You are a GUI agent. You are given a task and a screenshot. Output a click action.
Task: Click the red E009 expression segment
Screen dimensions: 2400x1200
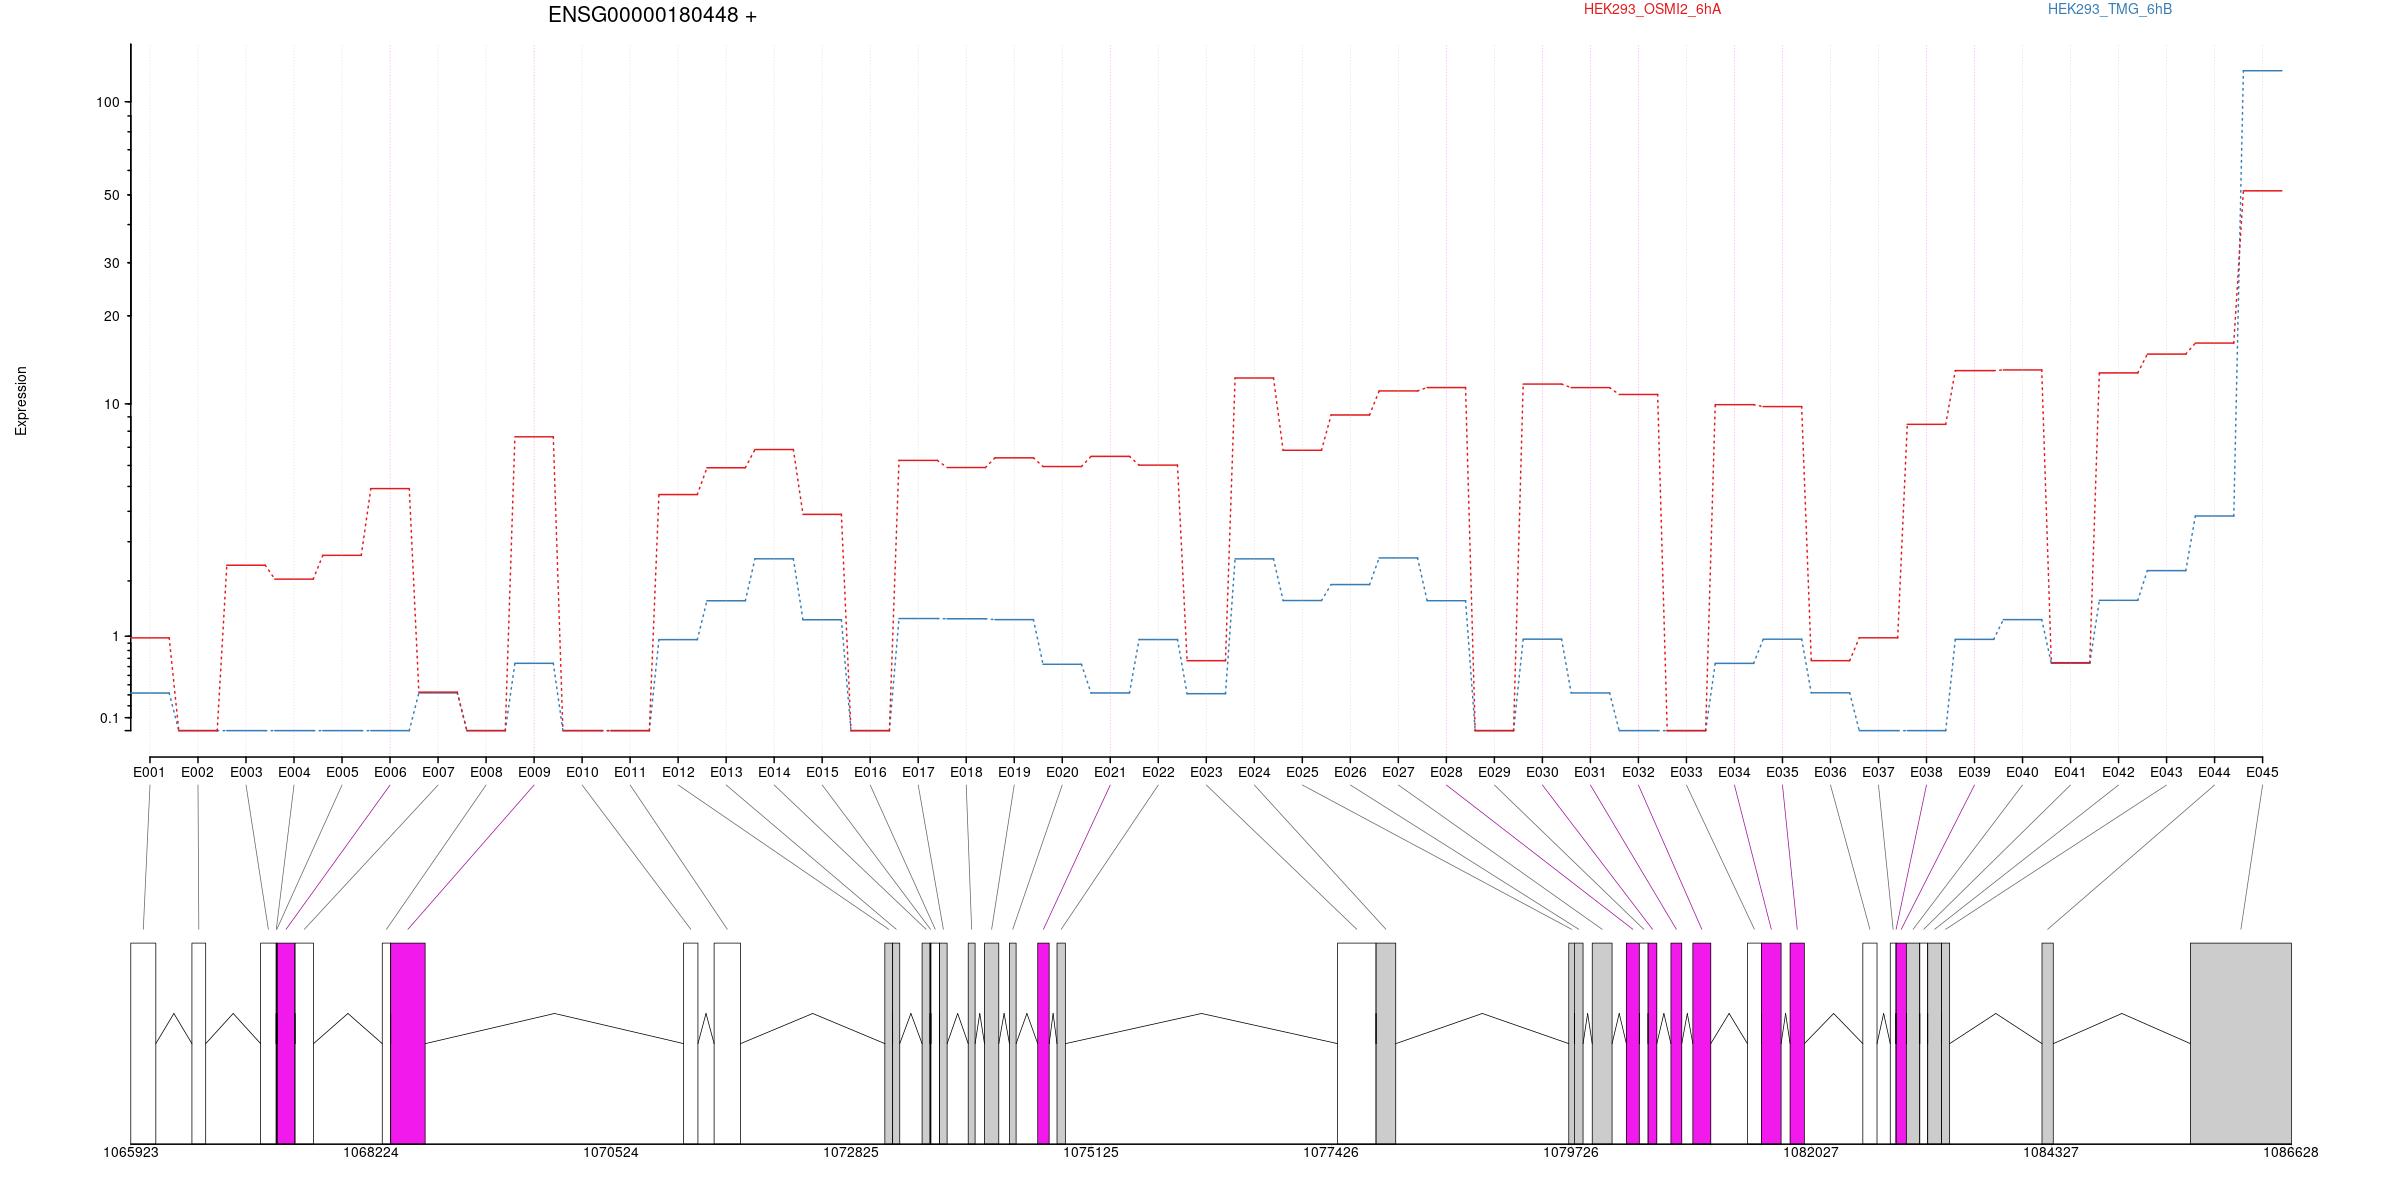pos(534,436)
